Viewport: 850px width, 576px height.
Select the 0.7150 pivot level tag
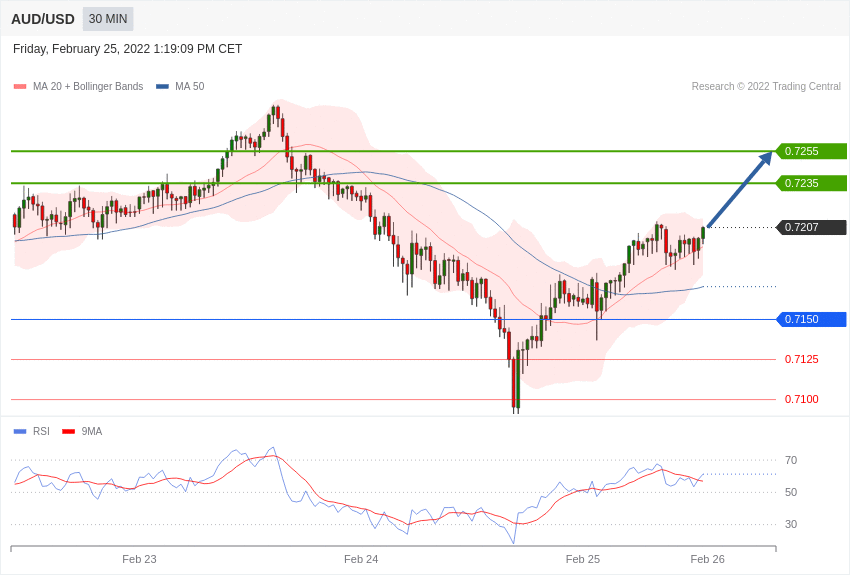(811, 319)
